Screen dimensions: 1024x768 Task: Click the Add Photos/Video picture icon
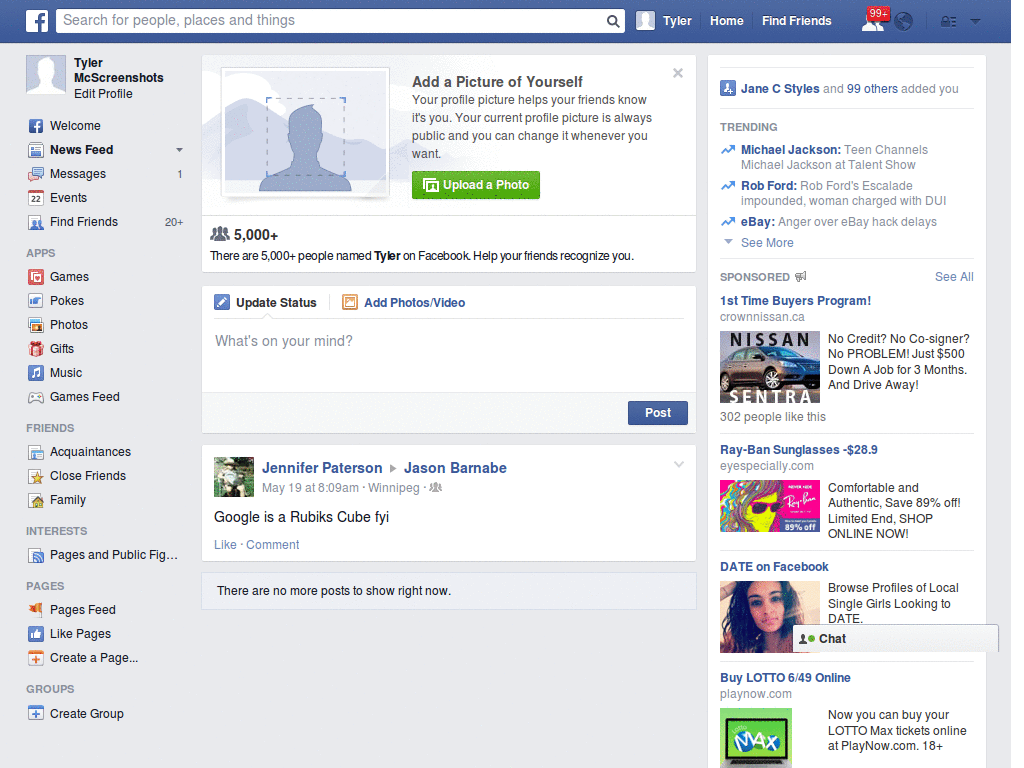(350, 302)
